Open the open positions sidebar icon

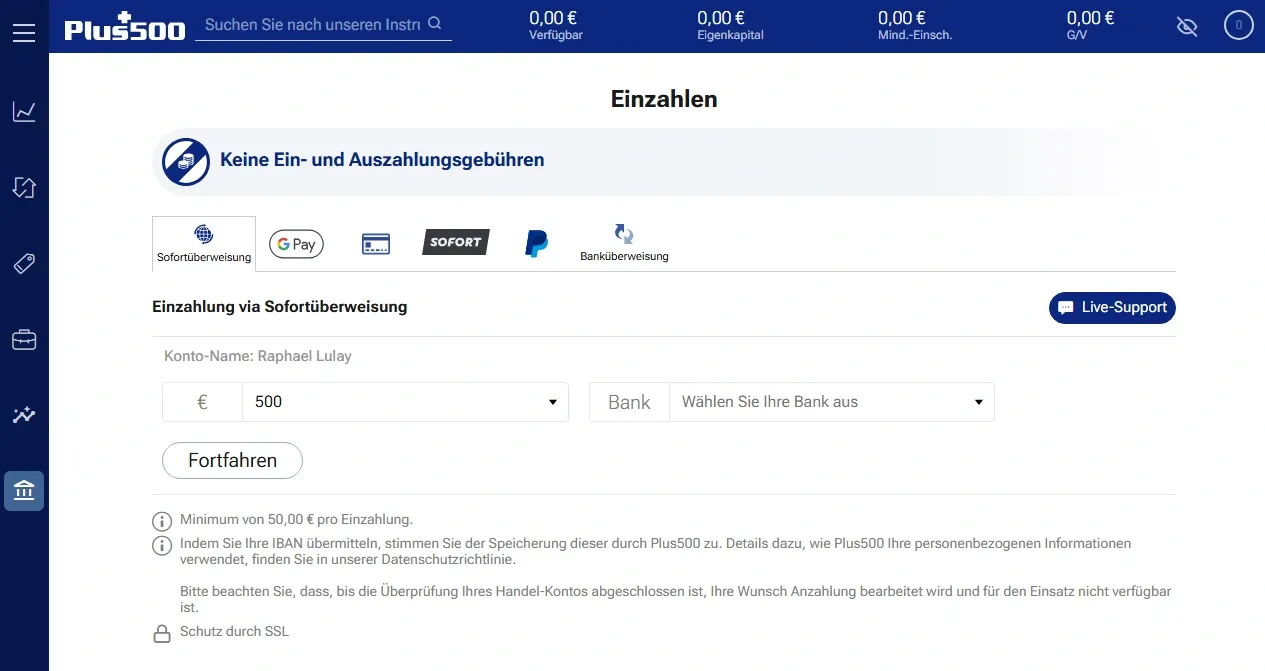click(x=24, y=187)
